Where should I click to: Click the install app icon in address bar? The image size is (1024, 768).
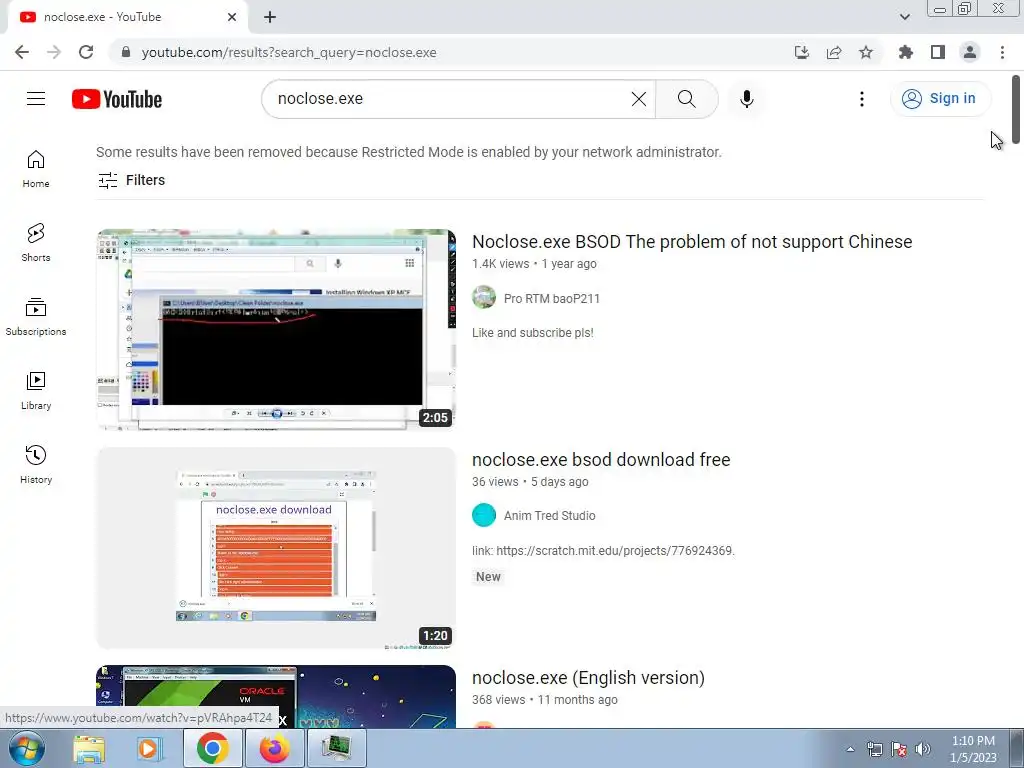[x=801, y=52]
